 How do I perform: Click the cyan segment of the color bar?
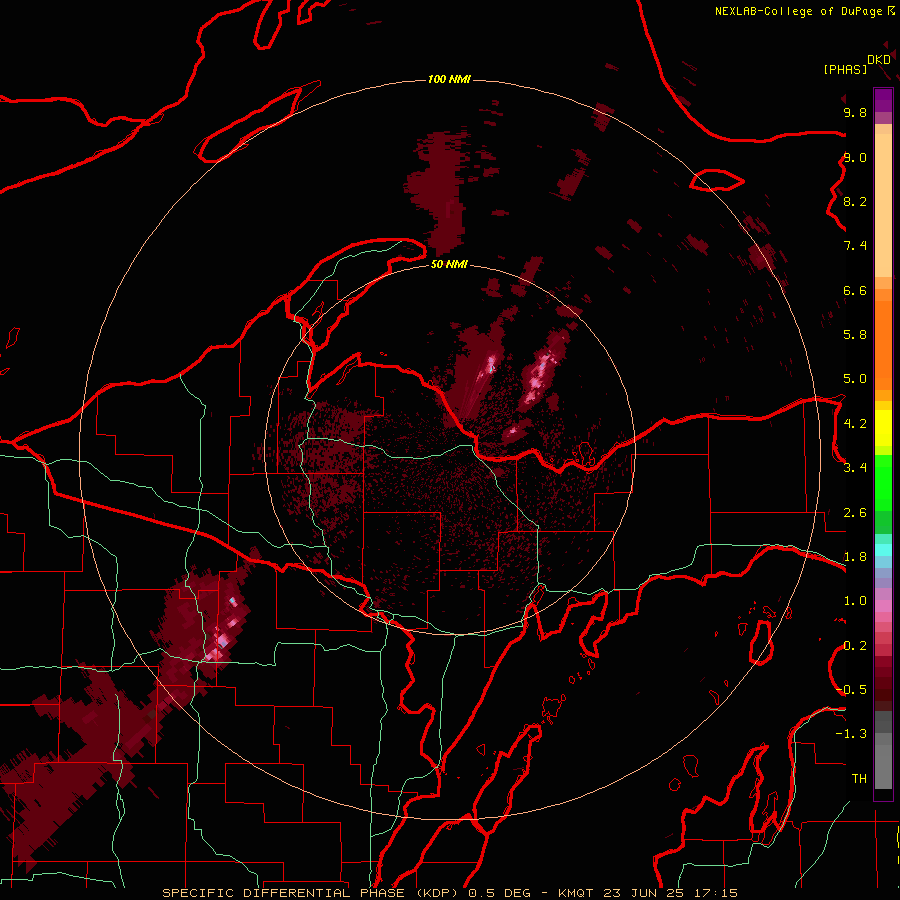[883, 550]
